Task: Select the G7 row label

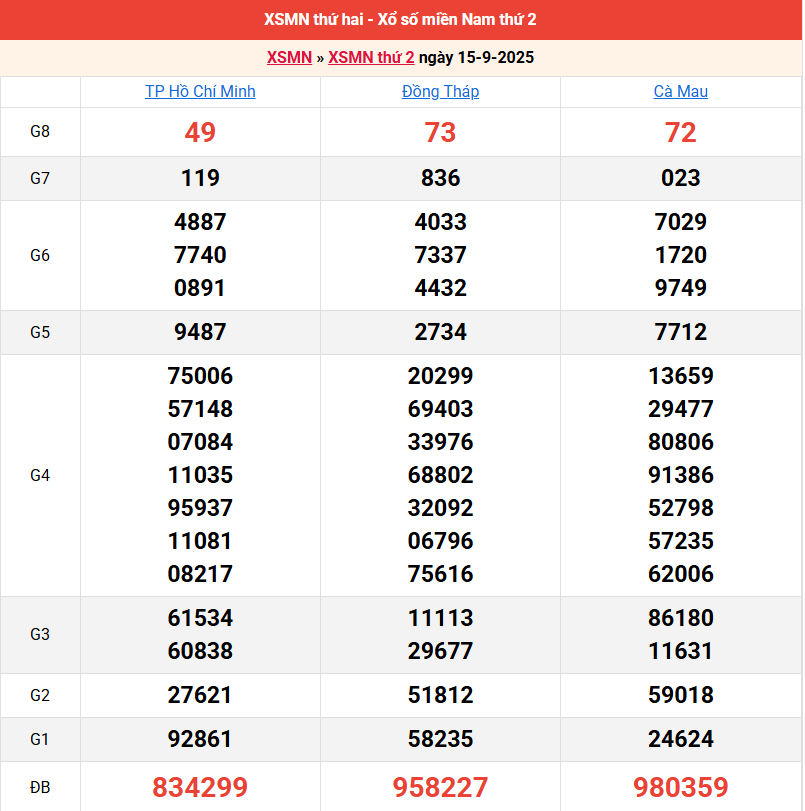Action: (x=40, y=179)
